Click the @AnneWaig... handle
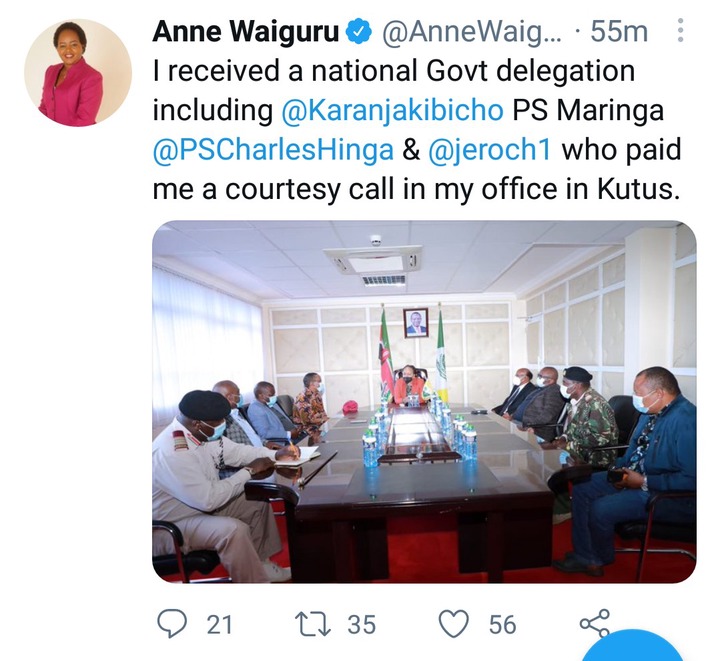The image size is (720, 661). coord(471,32)
